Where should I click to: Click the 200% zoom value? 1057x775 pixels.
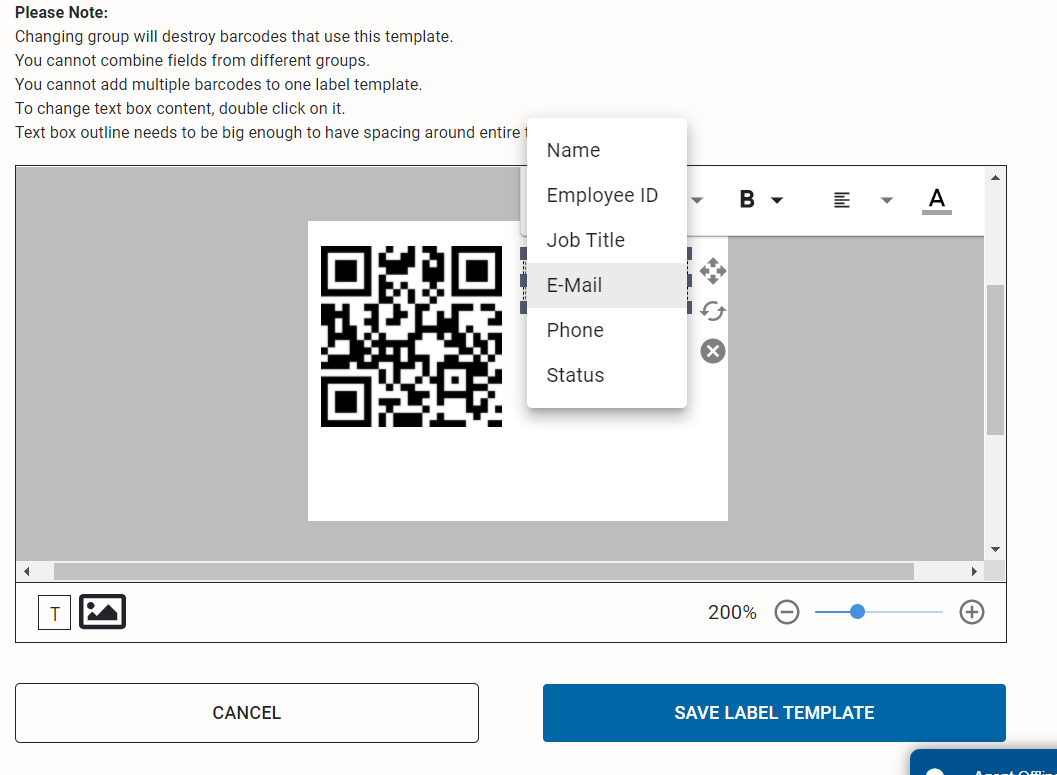(x=732, y=613)
